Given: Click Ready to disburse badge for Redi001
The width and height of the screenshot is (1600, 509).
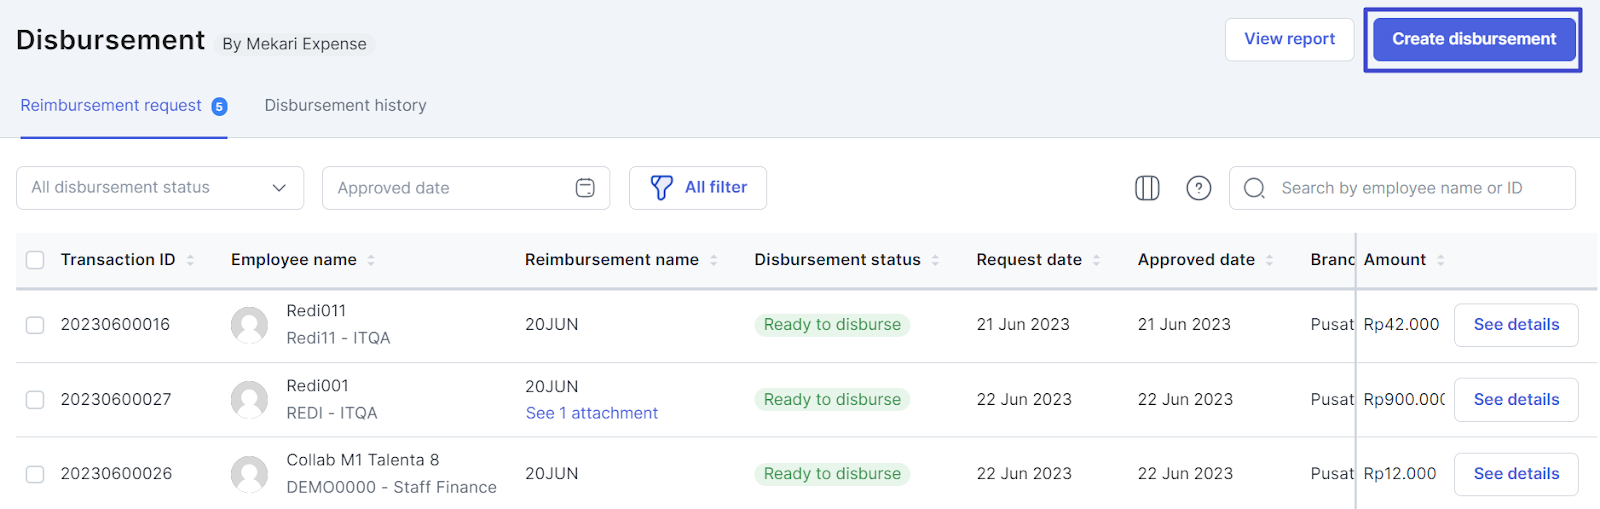Looking at the screenshot, I should coord(832,400).
